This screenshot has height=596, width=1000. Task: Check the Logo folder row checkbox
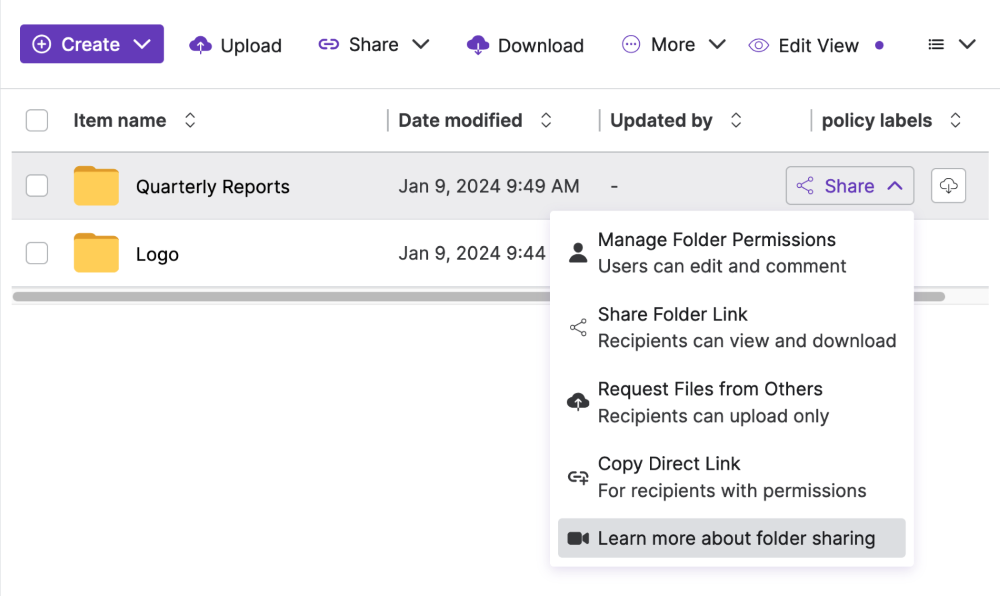tap(37, 254)
